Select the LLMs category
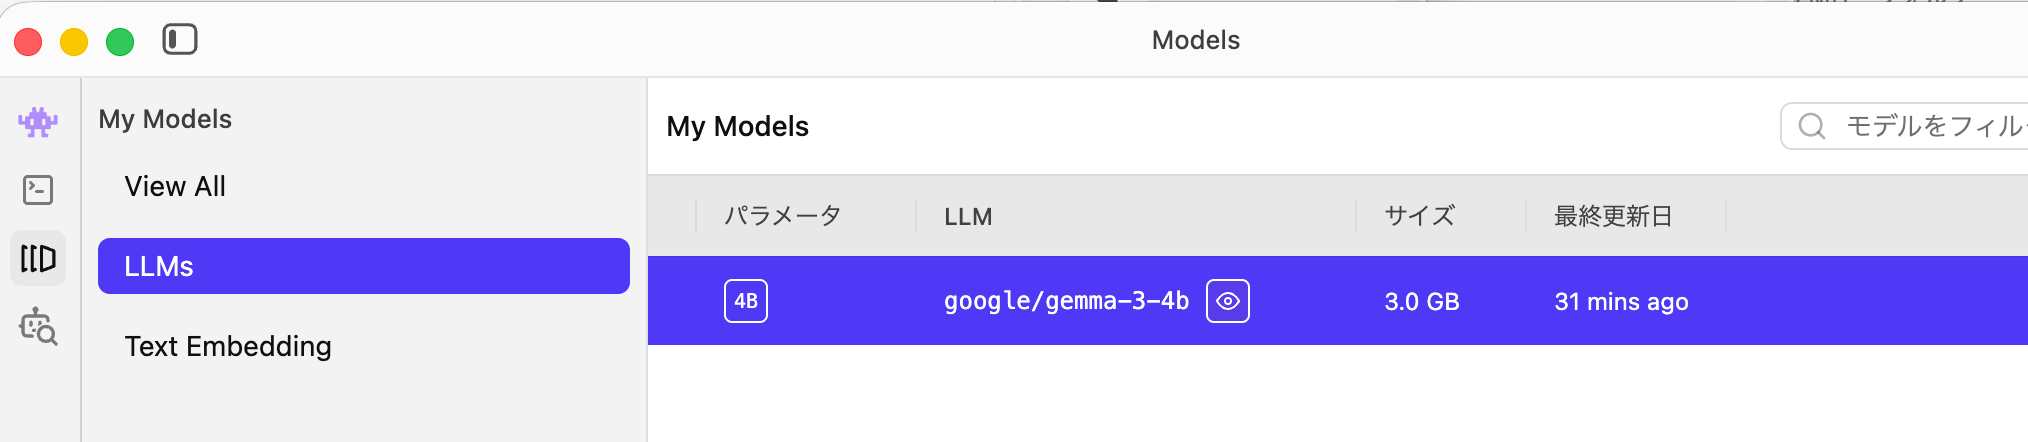This screenshot has width=2028, height=442. (363, 266)
